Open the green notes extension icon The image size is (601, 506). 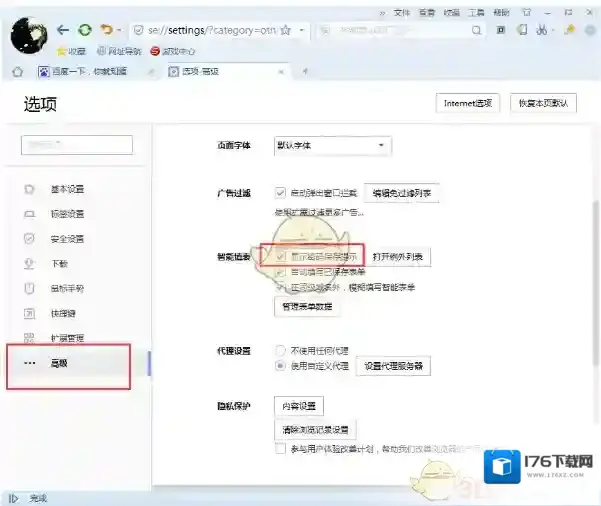coord(522,30)
